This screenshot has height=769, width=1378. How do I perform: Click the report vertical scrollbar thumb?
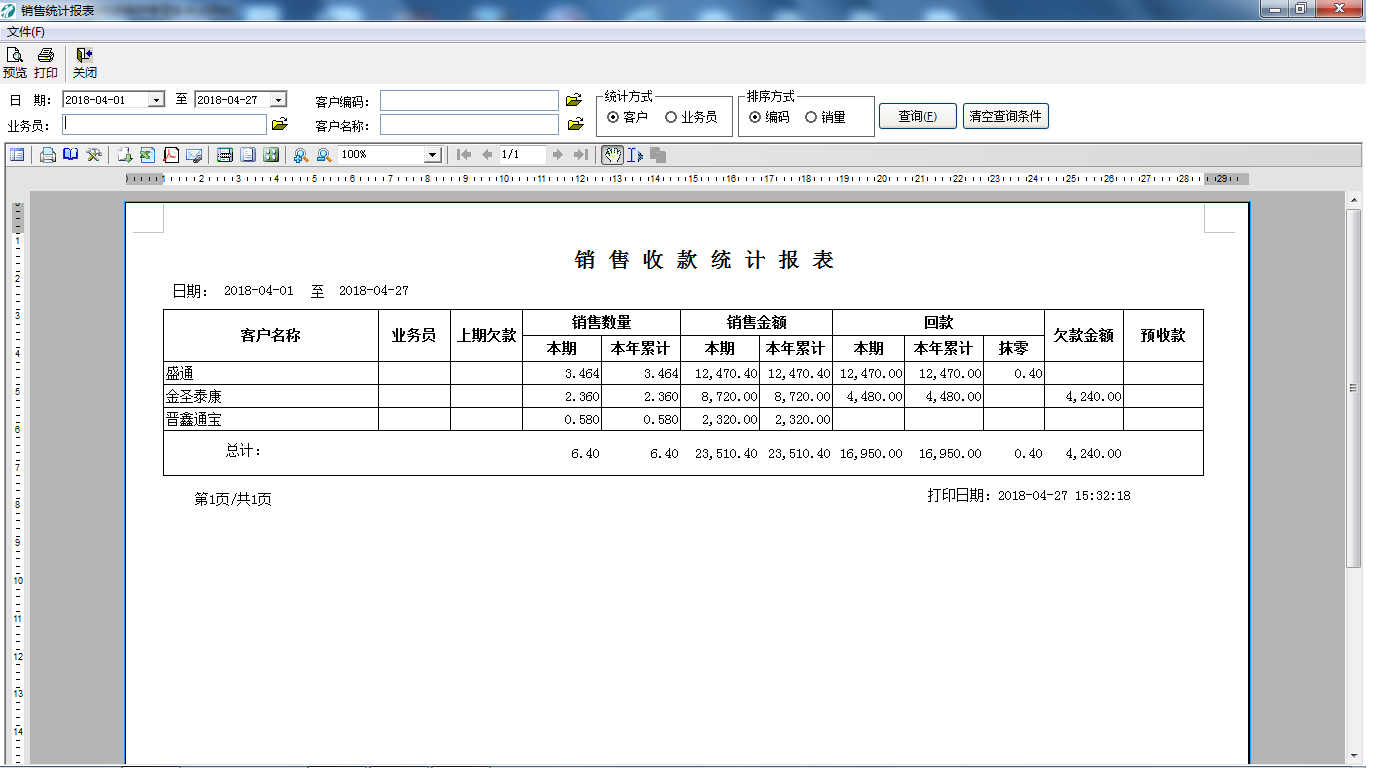[1354, 388]
